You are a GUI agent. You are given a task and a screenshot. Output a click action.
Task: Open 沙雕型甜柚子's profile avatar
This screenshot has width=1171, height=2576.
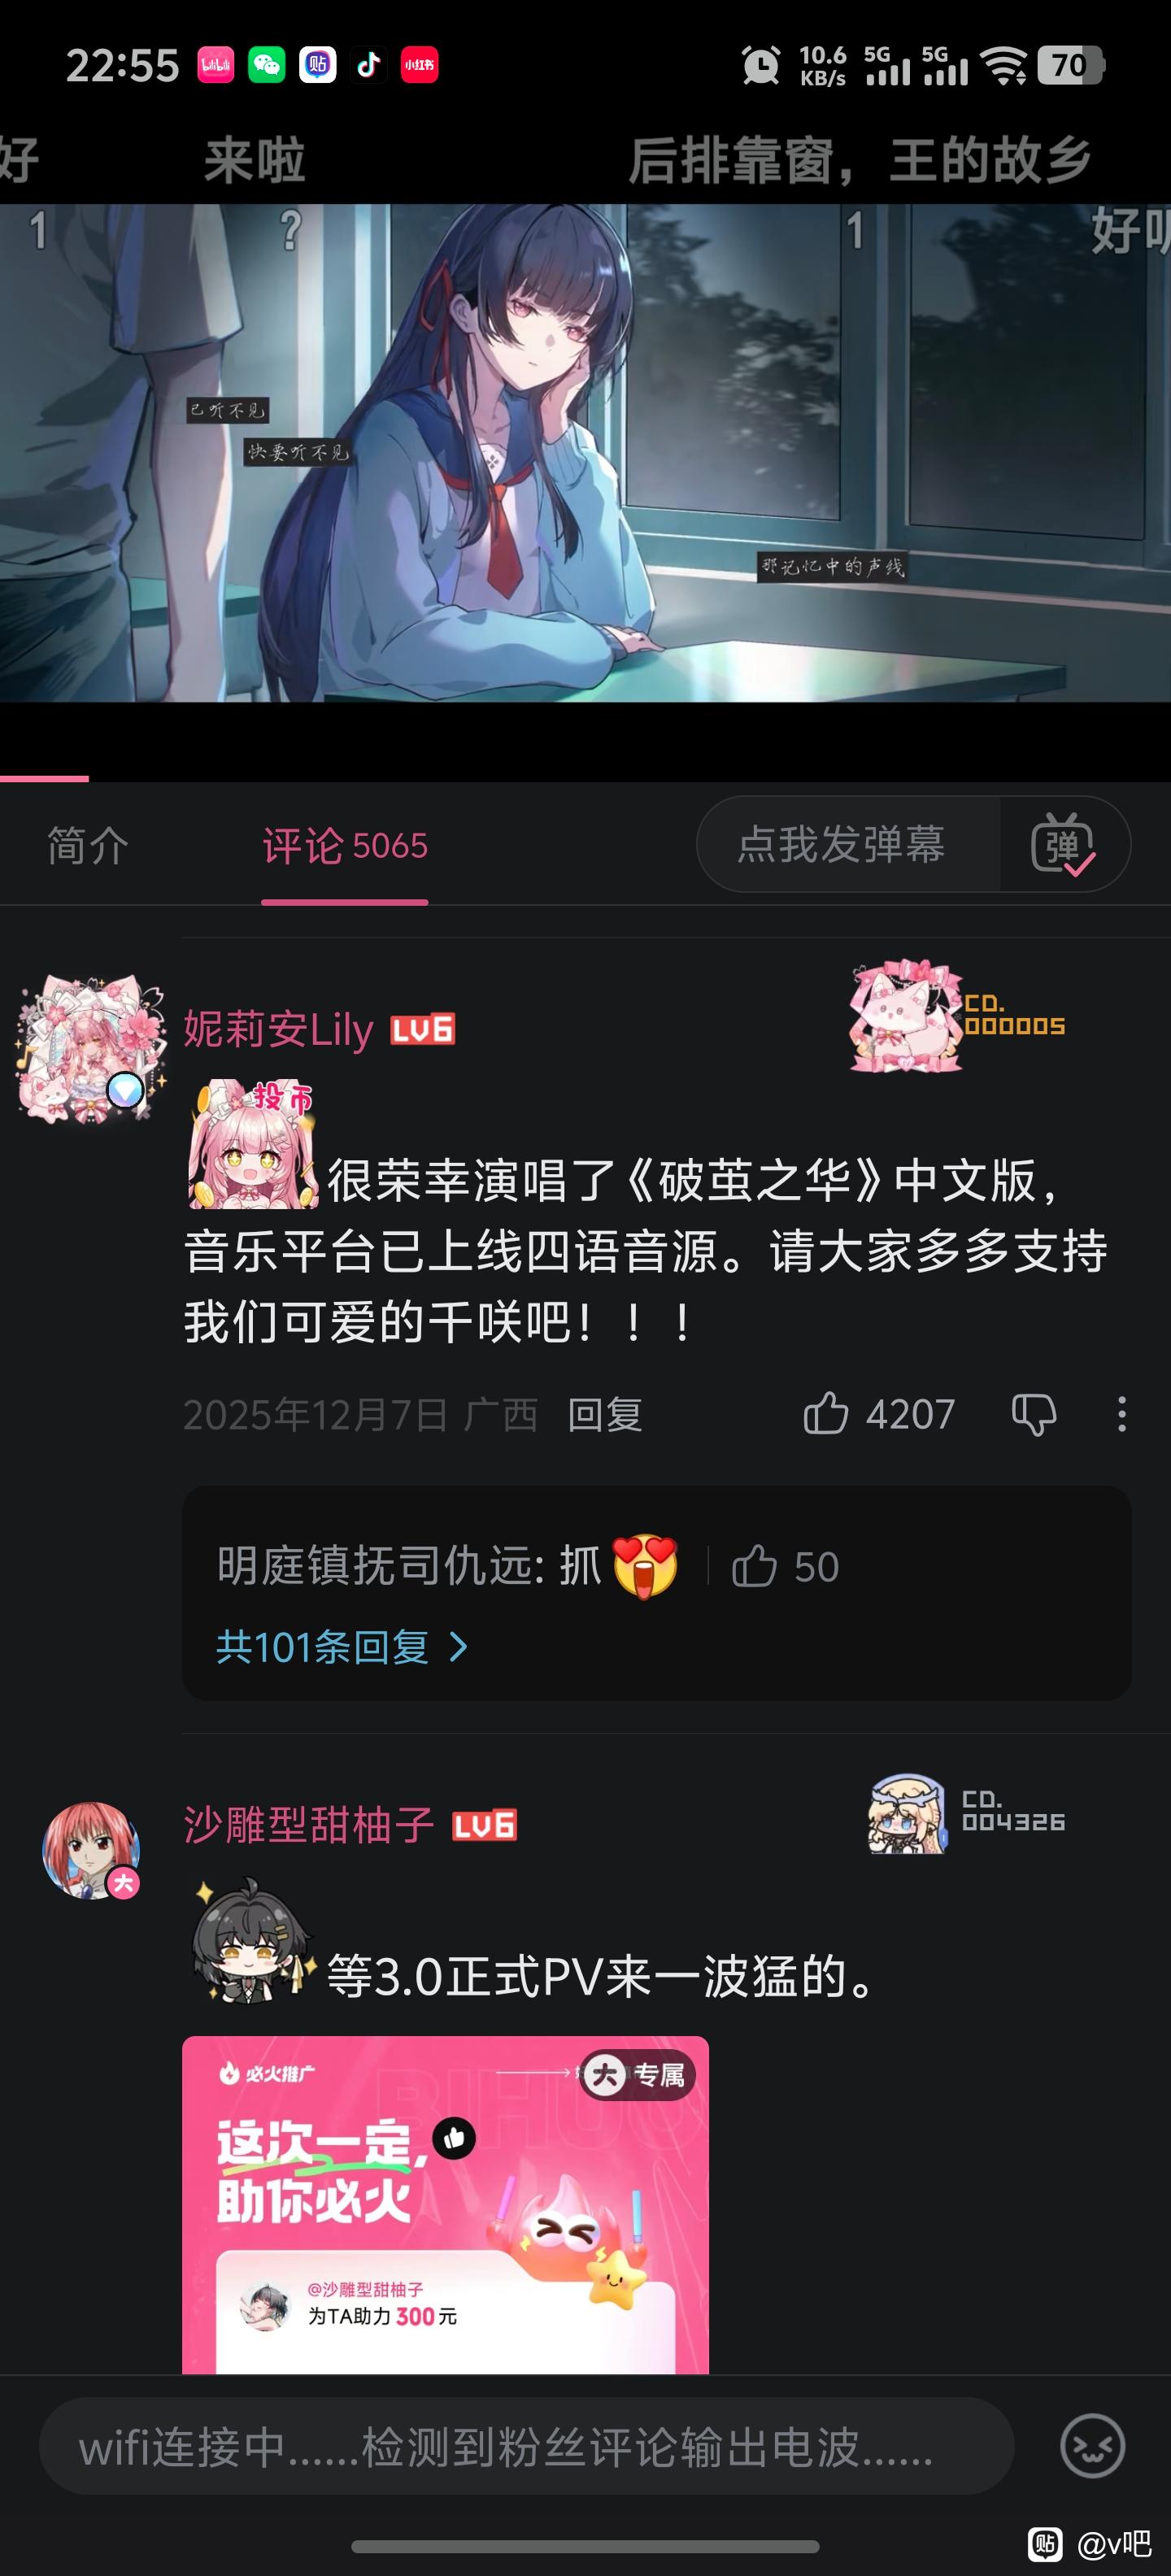click(x=91, y=1850)
